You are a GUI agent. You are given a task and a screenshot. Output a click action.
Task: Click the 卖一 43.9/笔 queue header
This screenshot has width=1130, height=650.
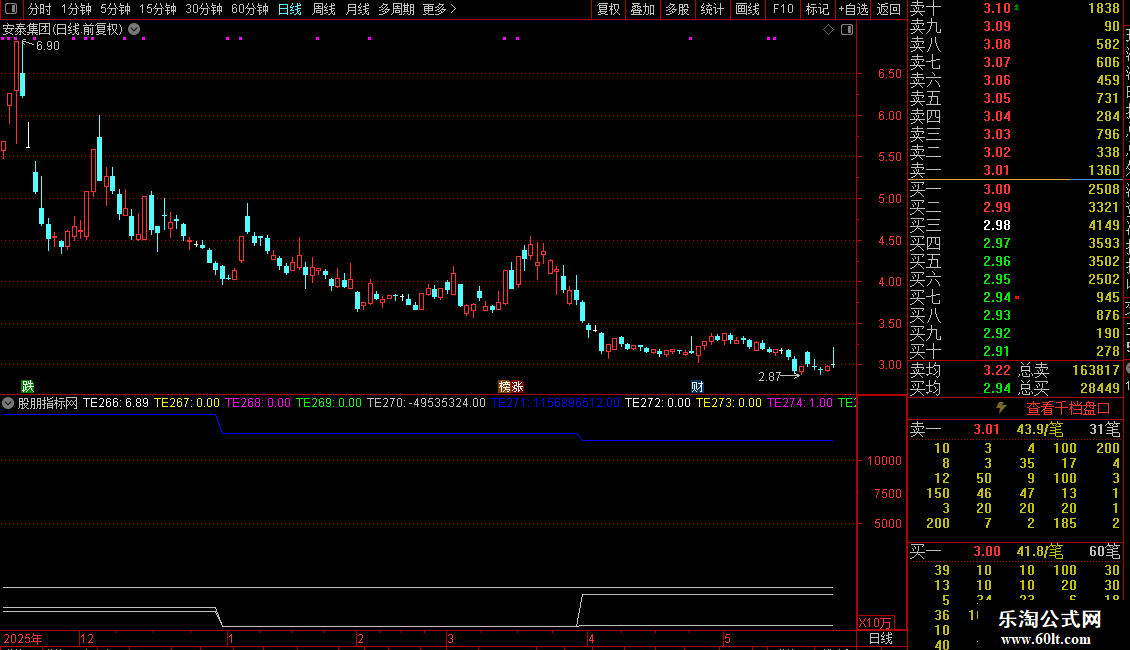(x=1015, y=429)
